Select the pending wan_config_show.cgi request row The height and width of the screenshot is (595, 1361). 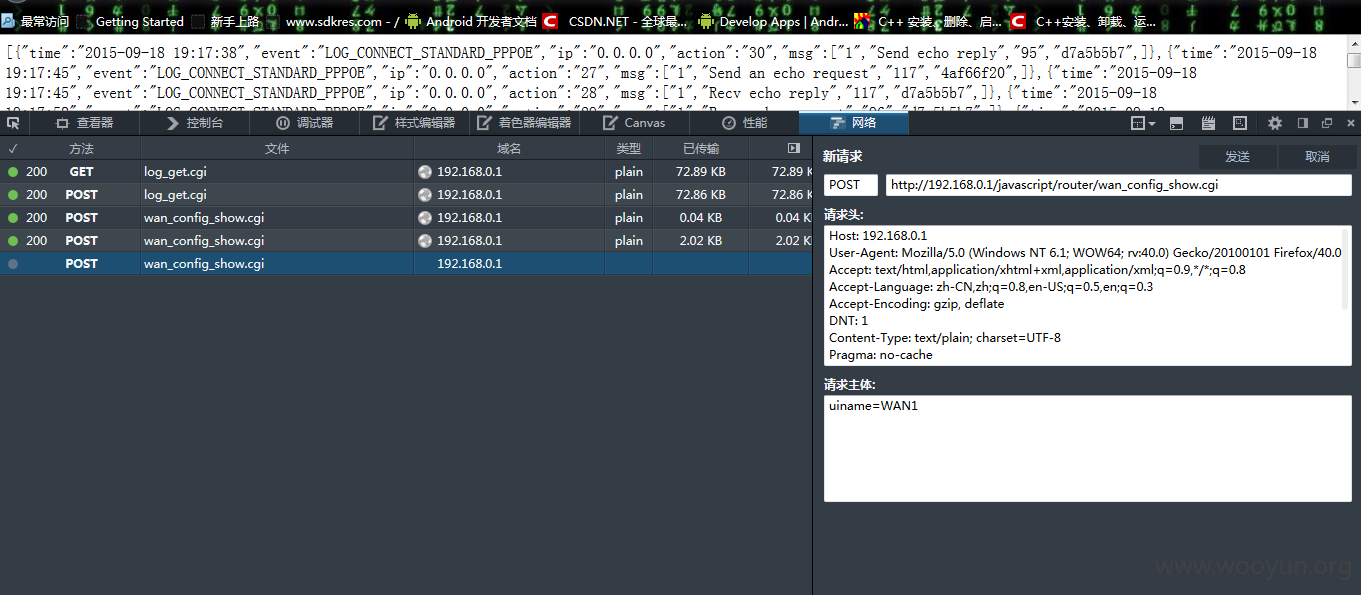coord(406,264)
